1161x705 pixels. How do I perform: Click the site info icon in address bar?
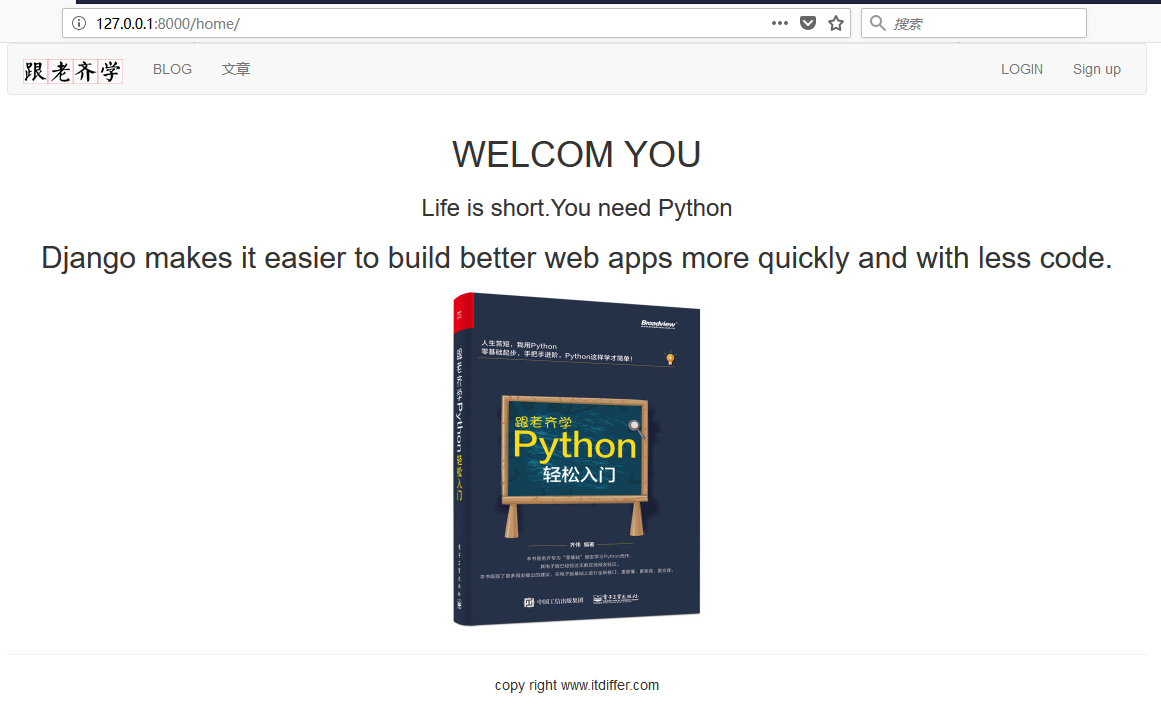(x=78, y=23)
